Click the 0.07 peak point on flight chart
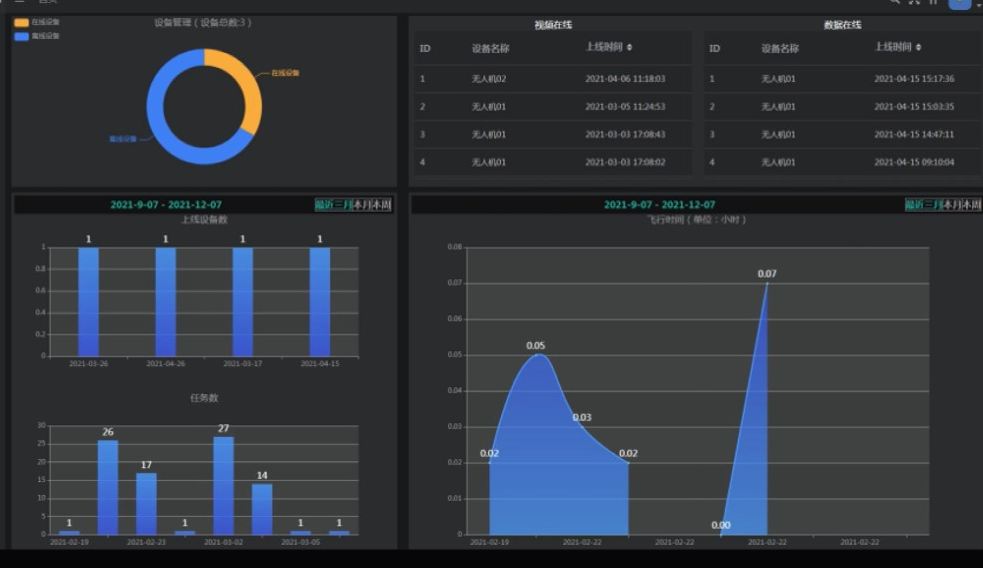983x568 pixels. coord(767,284)
